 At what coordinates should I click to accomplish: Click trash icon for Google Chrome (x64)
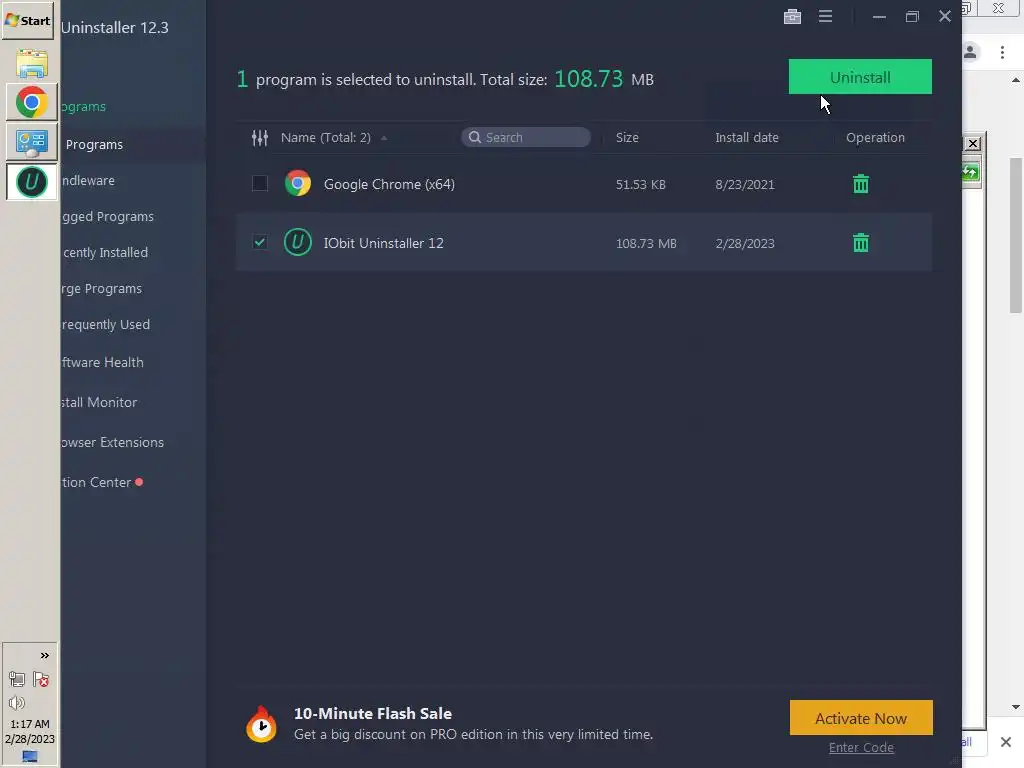pyautogui.click(x=861, y=184)
